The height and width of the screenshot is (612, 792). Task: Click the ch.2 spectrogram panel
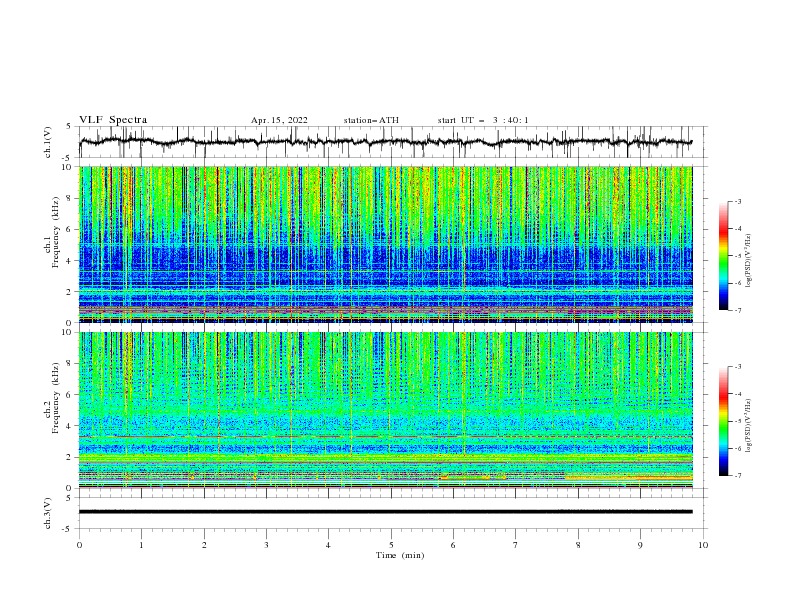(385, 410)
